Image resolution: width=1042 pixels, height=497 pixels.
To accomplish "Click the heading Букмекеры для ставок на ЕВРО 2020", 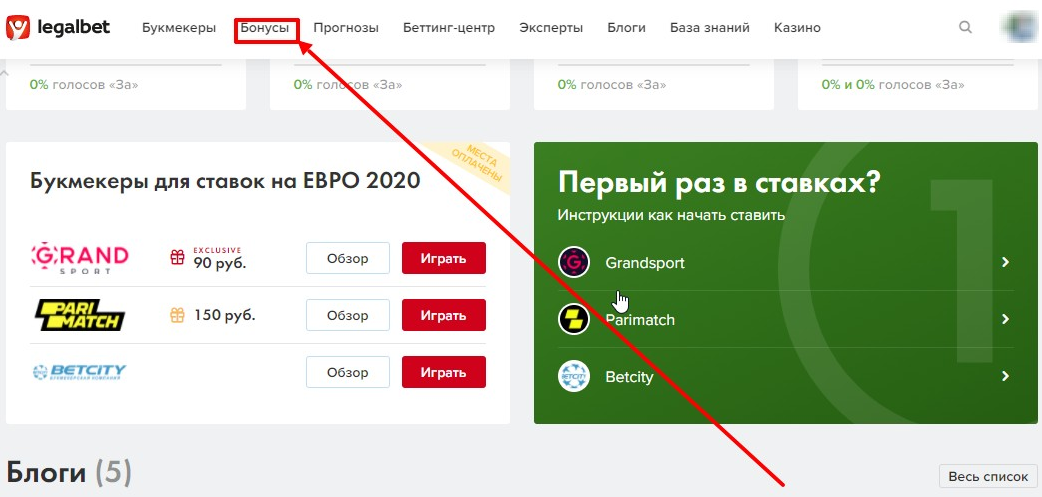I will coord(225,180).
